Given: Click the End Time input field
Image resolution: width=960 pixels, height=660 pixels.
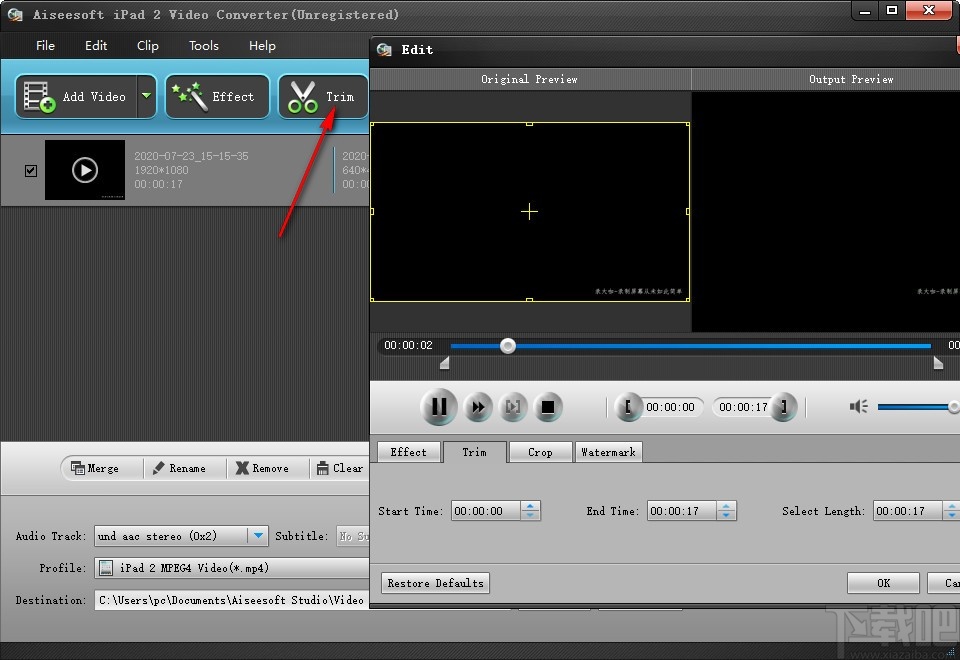Looking at the screenshot, I should [682, 511].
